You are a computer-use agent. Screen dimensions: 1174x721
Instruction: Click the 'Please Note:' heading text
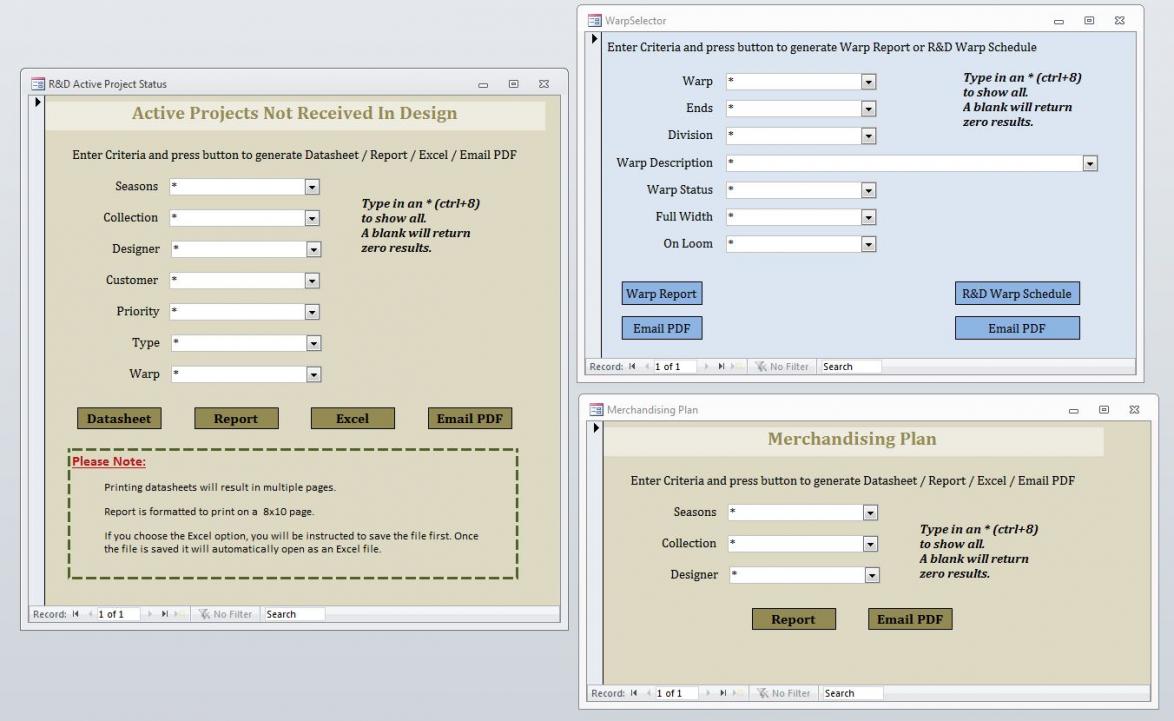click(109, 461)
